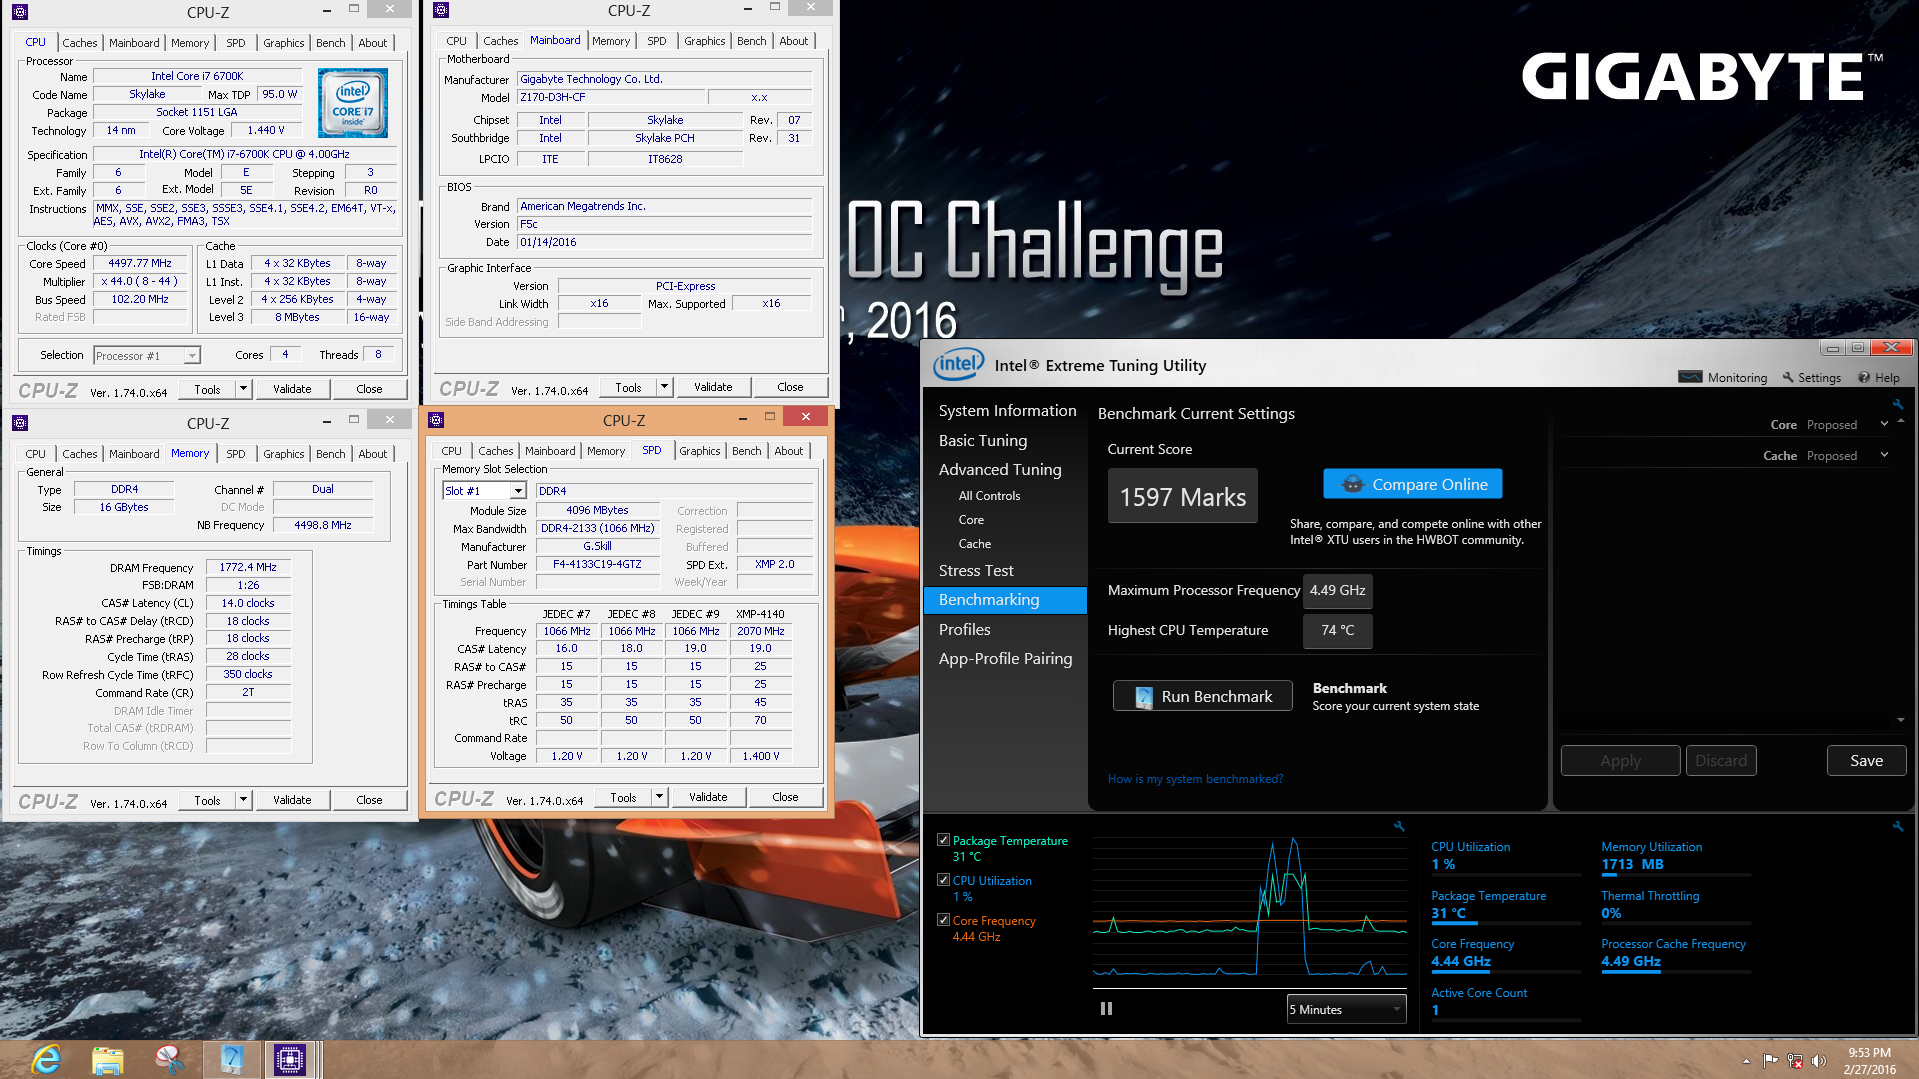Click CPU-Z icon of the CPU window title bar
The width and height of the screenshot is (1919, 1079).
[x=20, y=12]
